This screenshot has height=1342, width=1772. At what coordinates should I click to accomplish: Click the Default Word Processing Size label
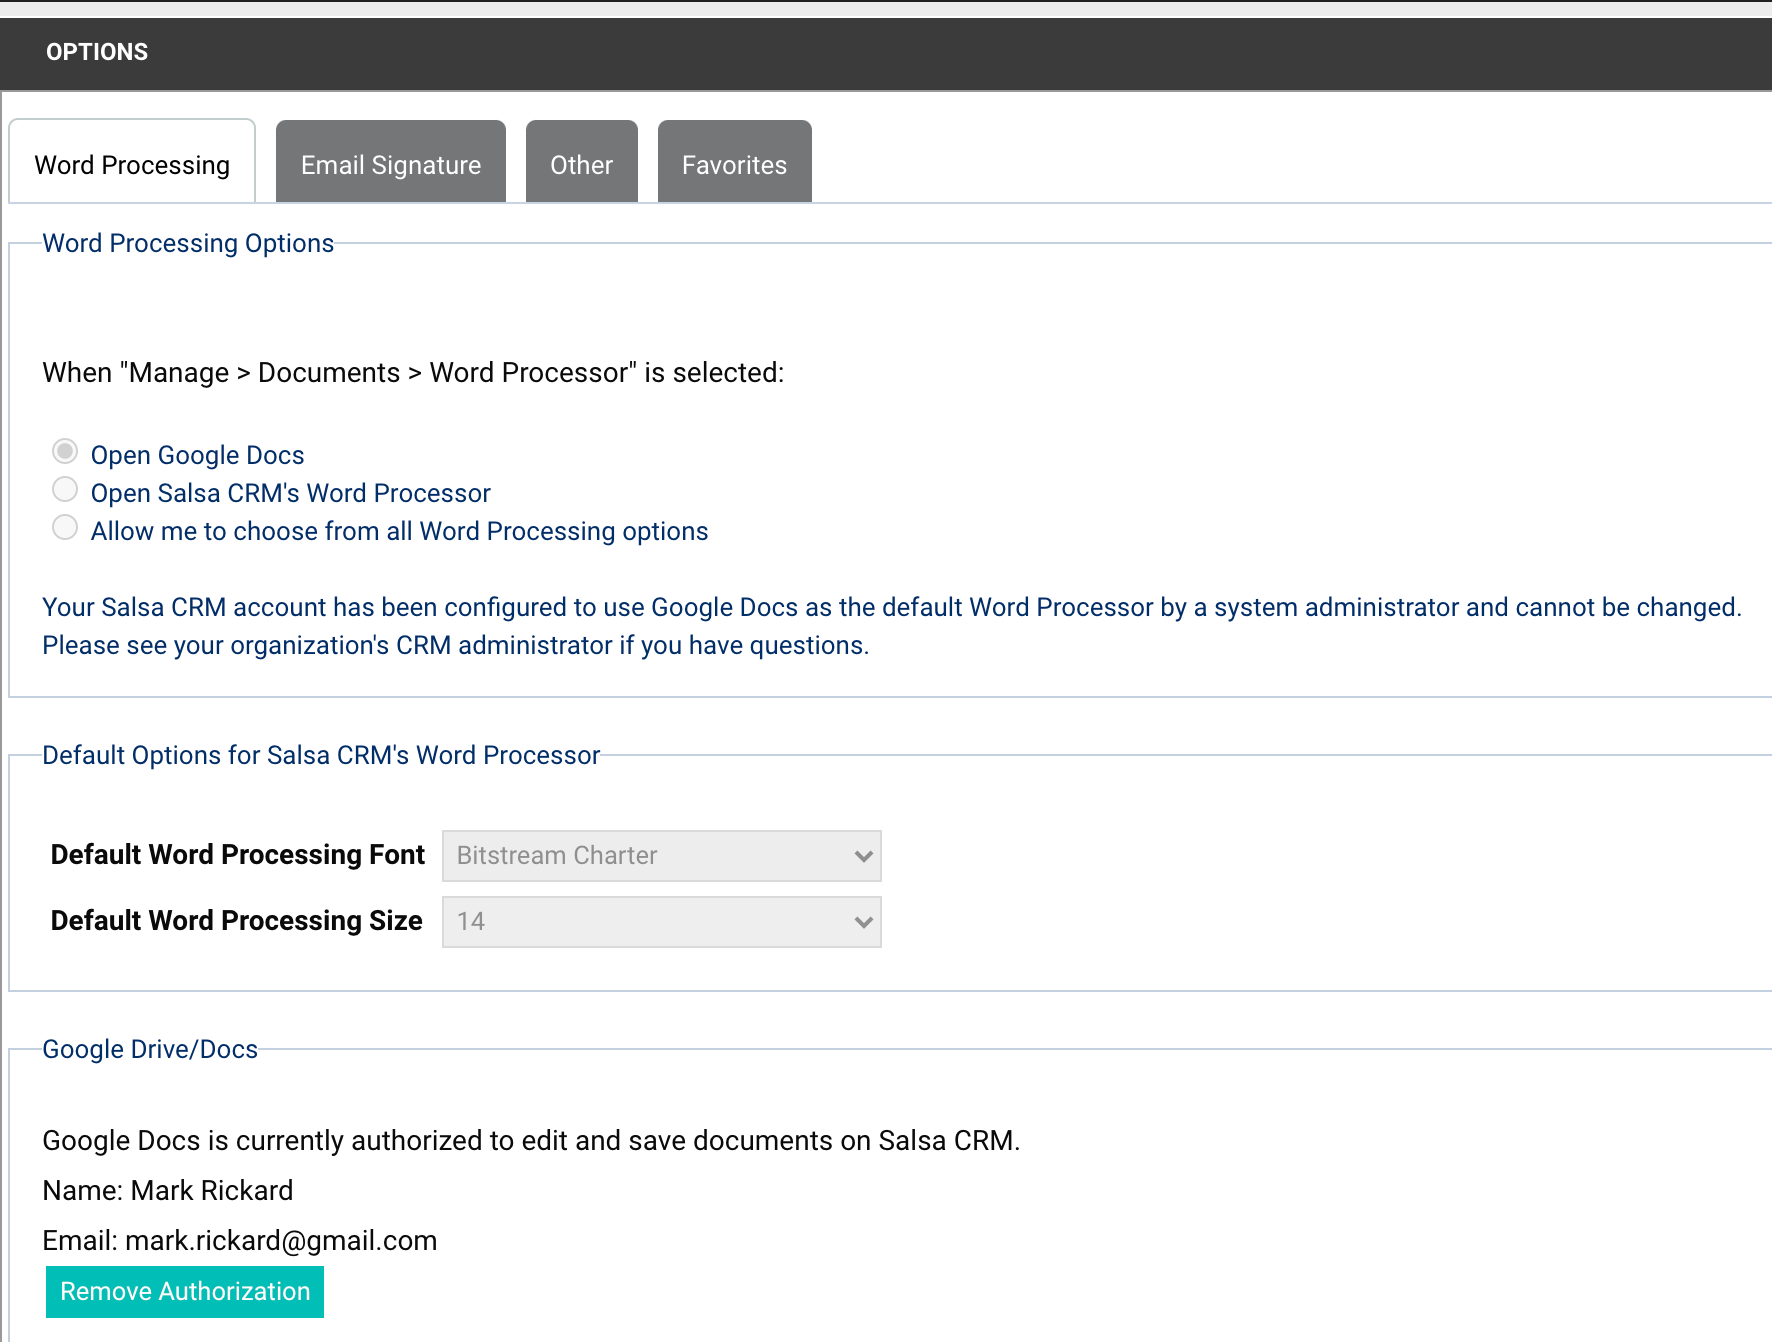tap(237, 921)
